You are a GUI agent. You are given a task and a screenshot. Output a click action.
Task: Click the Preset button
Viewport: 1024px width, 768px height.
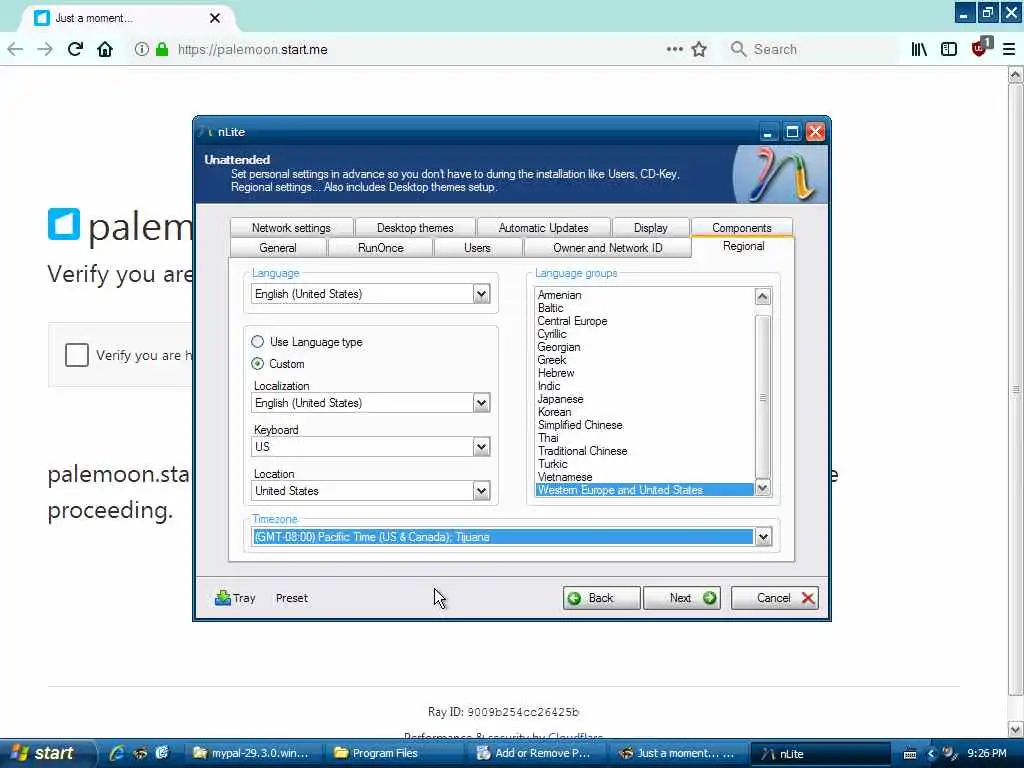point(291,598)
